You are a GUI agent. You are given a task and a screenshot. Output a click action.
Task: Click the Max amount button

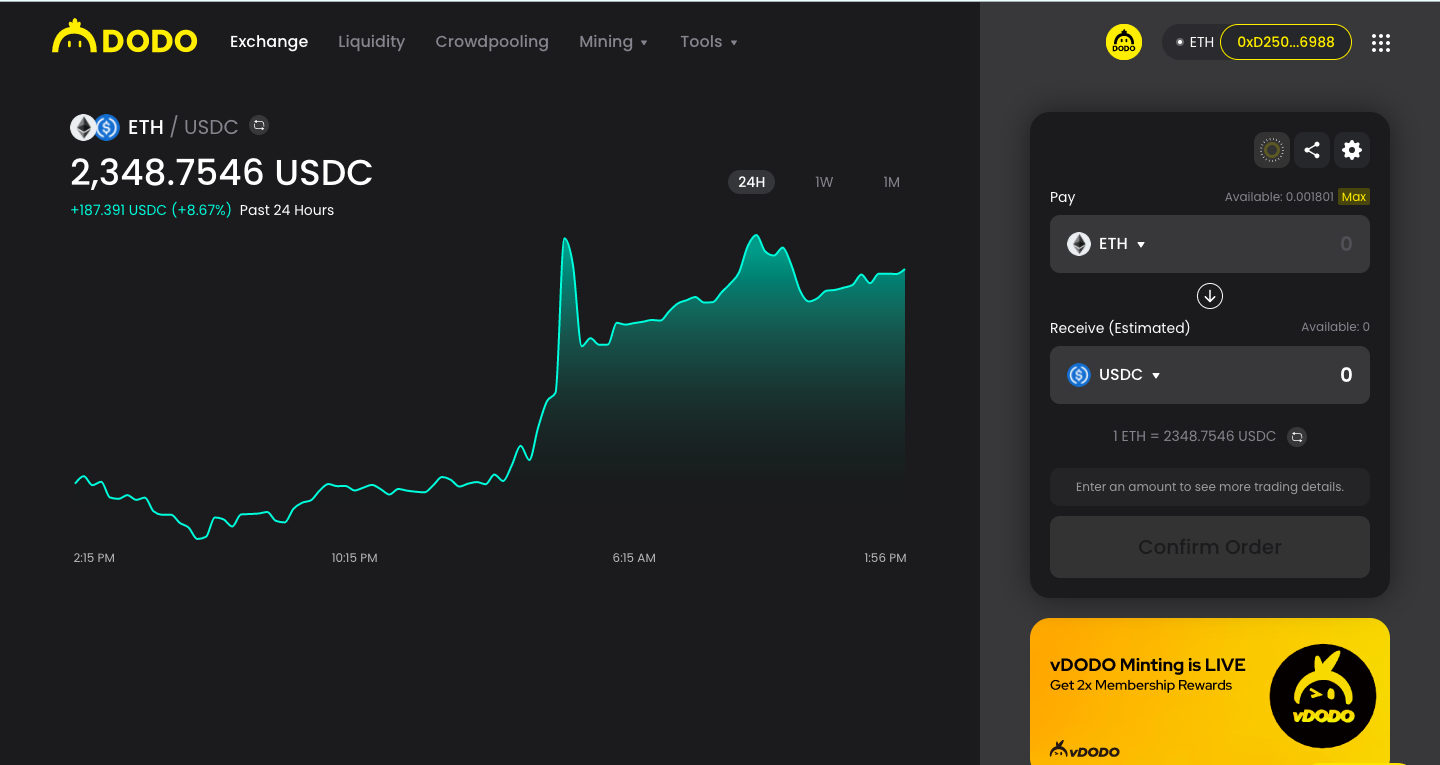[1354, 197]
